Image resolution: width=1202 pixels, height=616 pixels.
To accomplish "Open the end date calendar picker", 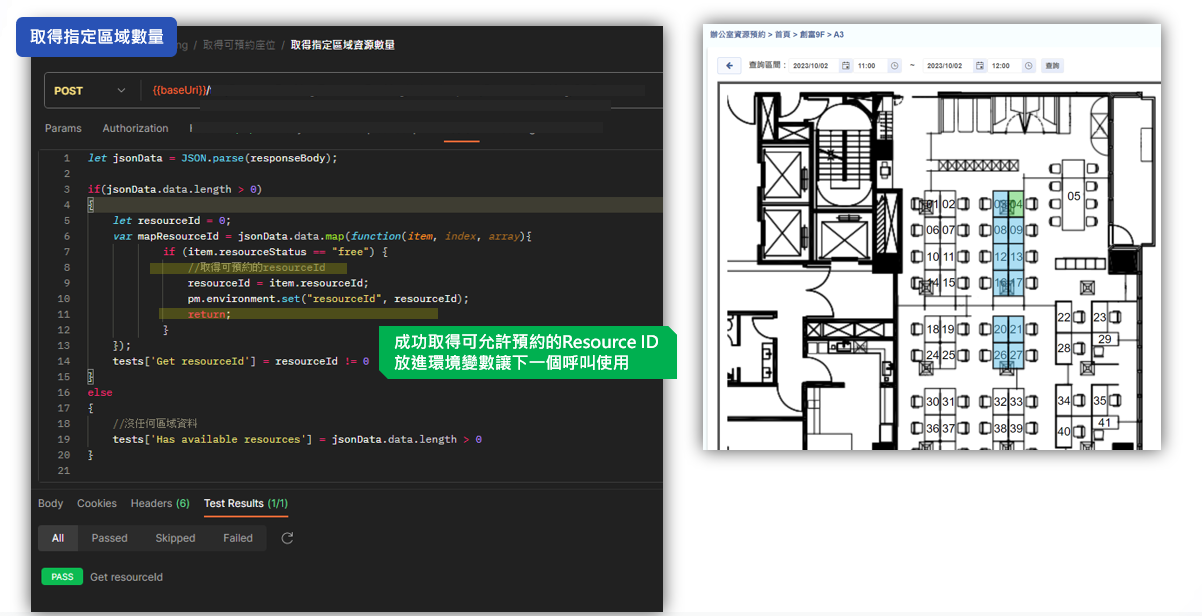I will click(979, 66).
